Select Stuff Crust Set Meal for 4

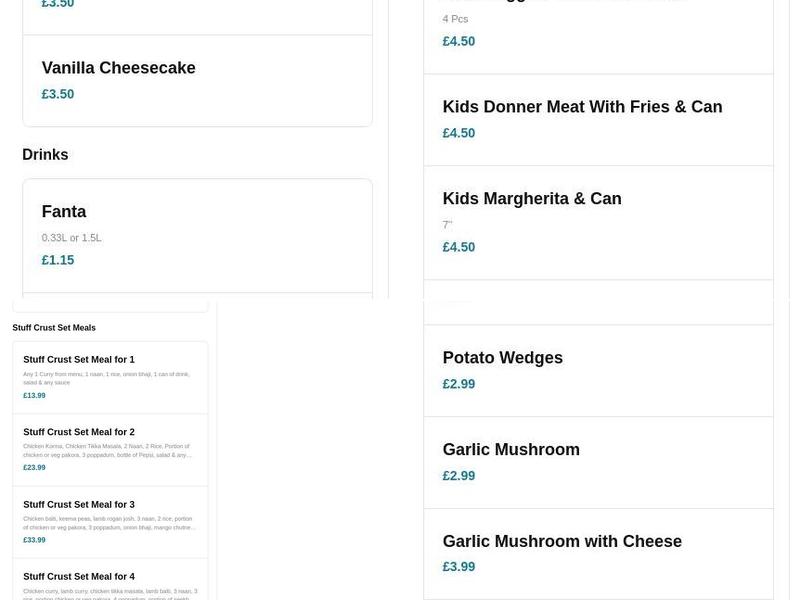(x=79, y=576)
